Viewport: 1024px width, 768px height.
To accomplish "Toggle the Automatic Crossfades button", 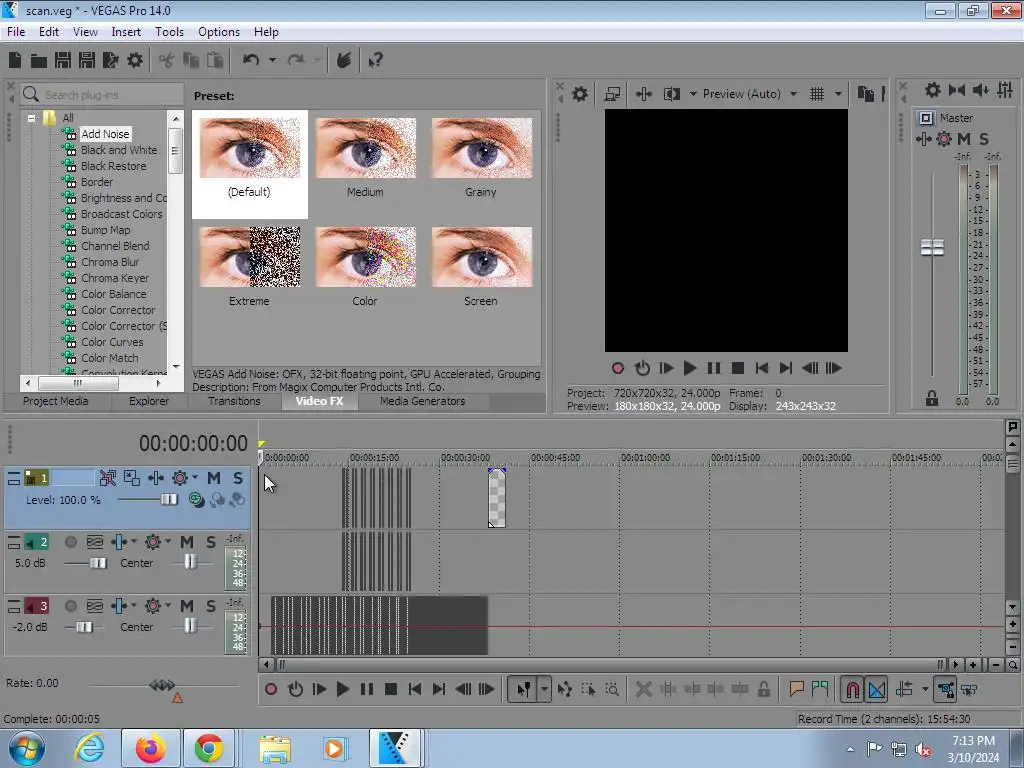I will (877, 689).
